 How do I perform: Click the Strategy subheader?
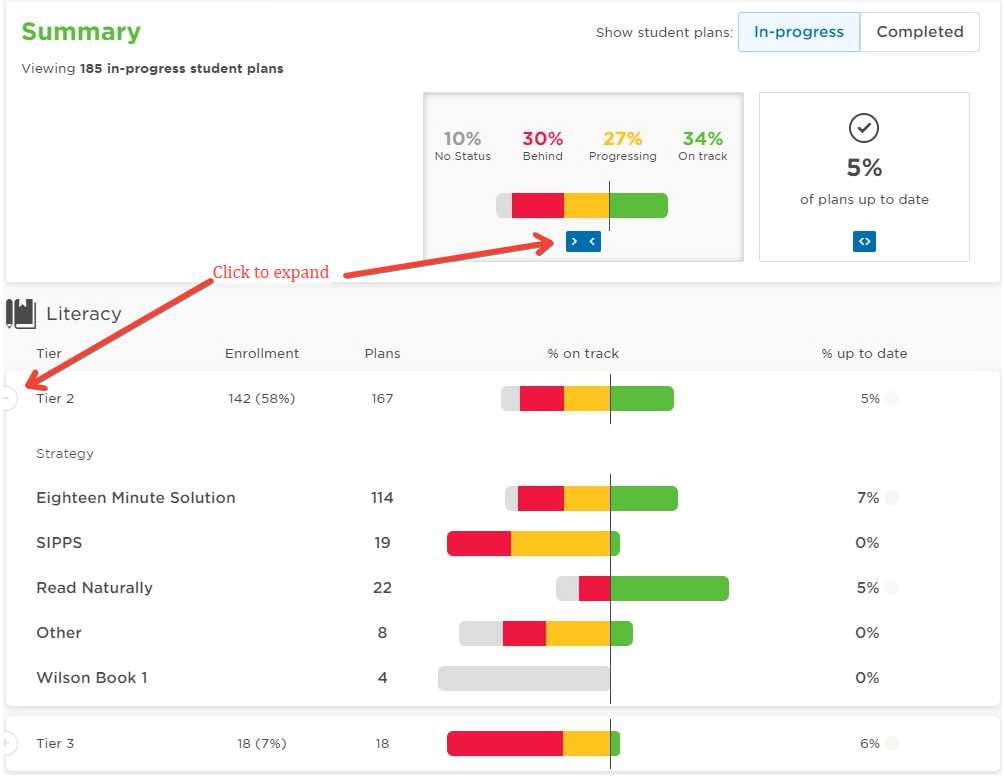click(65, 453)
